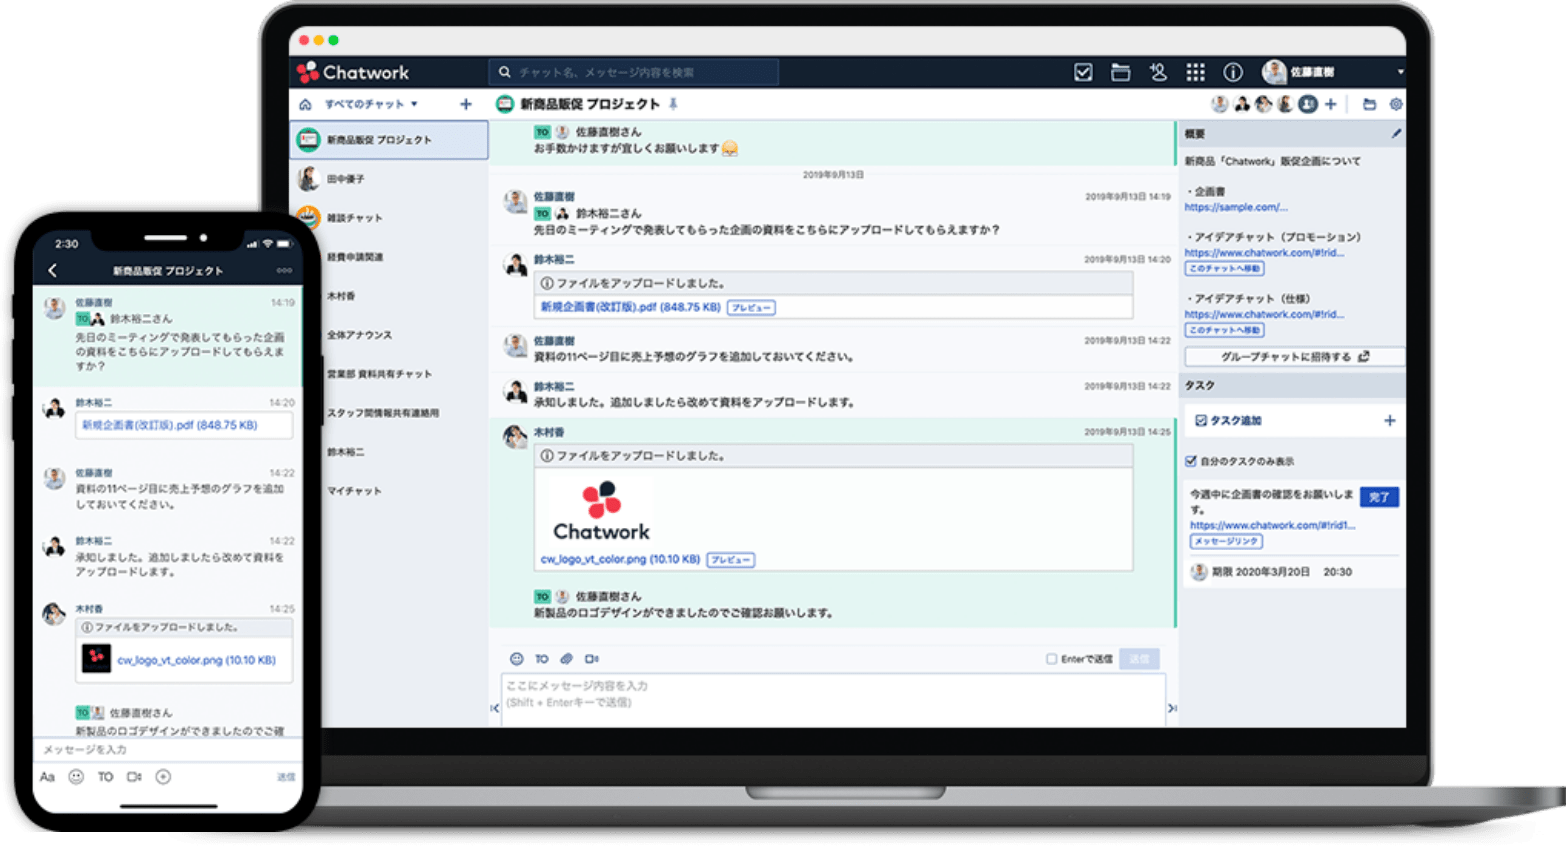Preview 新規企画書(改訂版).pdf with the プレビュー button
Image resolution: width=1566 pixels, height=846 pixels.
pos(750,307)
